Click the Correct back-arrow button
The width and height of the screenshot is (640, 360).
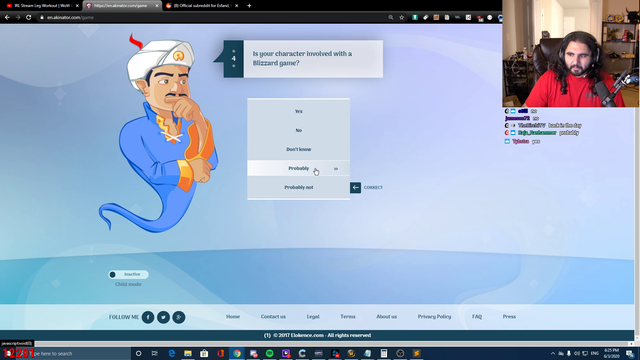(x=355, y=187)
